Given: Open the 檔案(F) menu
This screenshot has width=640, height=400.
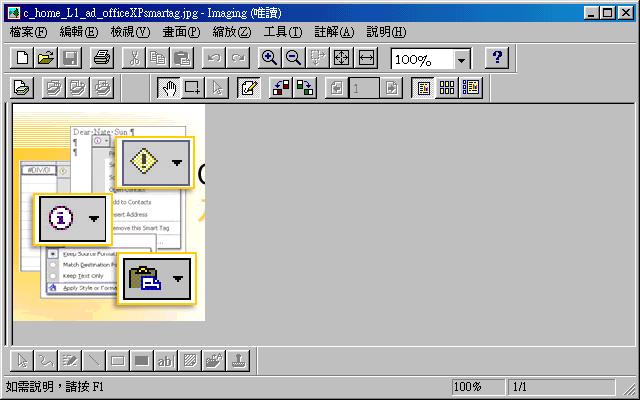Looking at the screenshot, I should pyautogui.click(x=28, y=32).
